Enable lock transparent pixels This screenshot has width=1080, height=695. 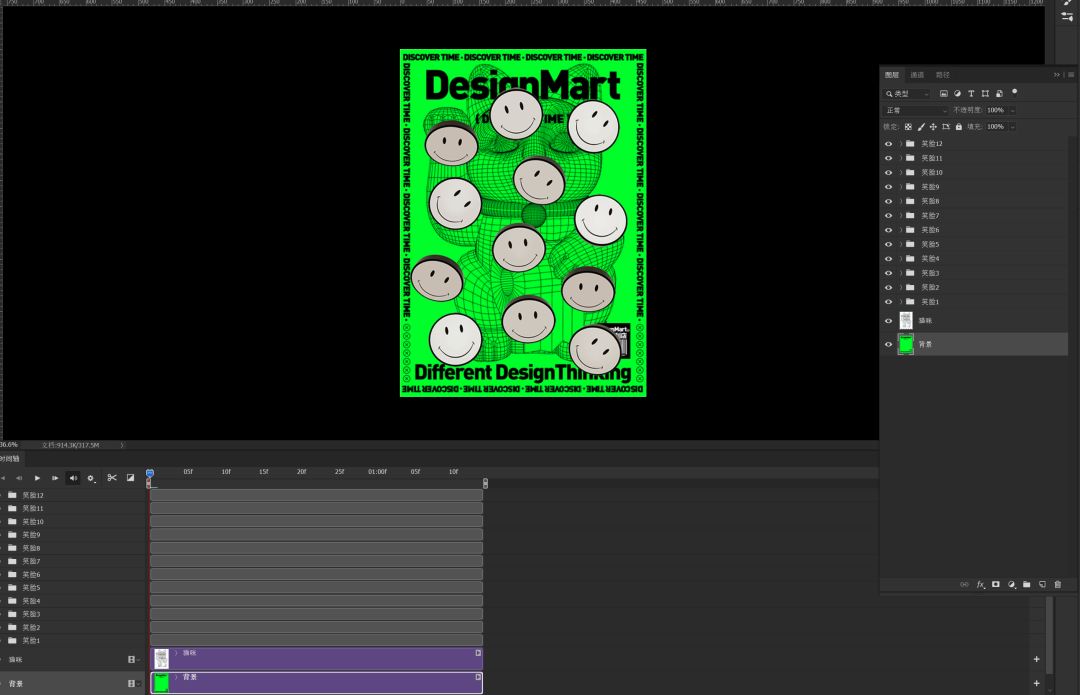coord(908,127)
